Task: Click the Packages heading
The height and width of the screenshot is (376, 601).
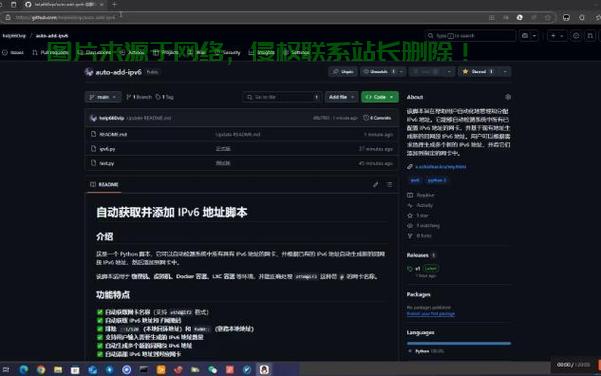Action: point(418,294)
